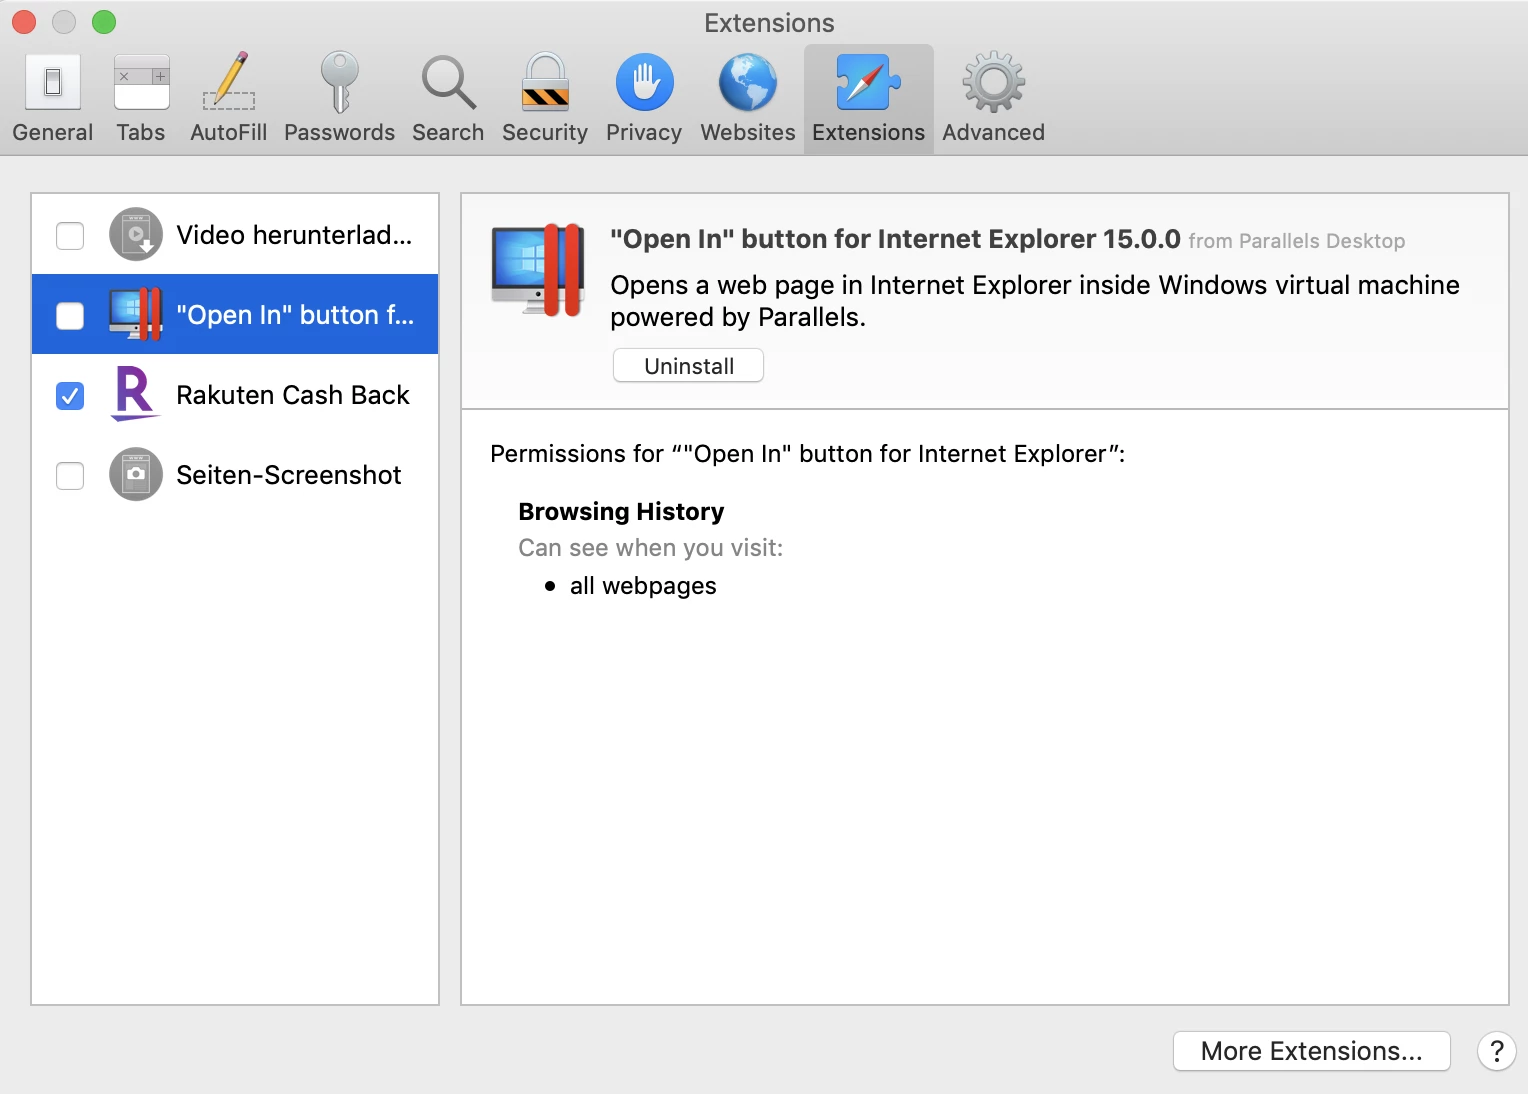Enable the Video herunterladen extension checkbox
1528x1094 pixels.
click(x=70, y=236)
